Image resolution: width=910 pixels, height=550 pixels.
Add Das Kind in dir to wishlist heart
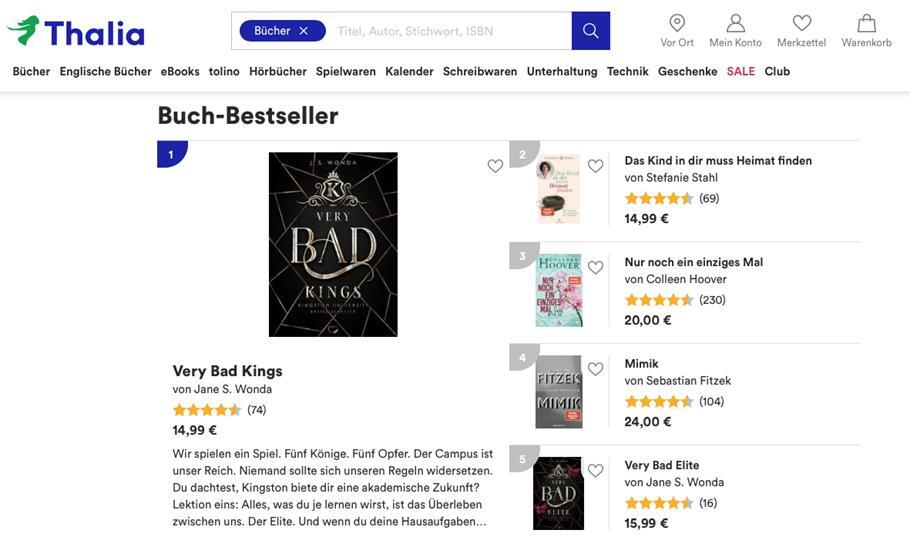point(595,166)
